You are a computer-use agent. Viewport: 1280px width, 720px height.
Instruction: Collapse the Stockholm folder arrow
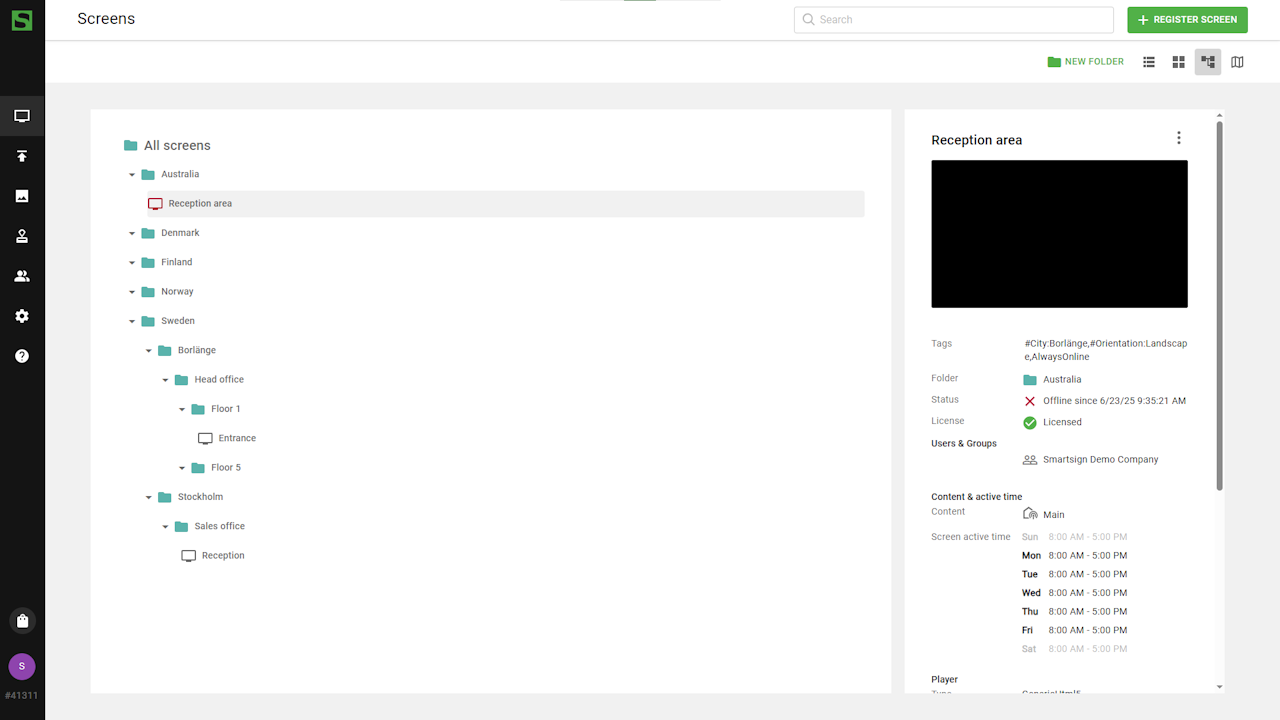[x=149, y=498]
